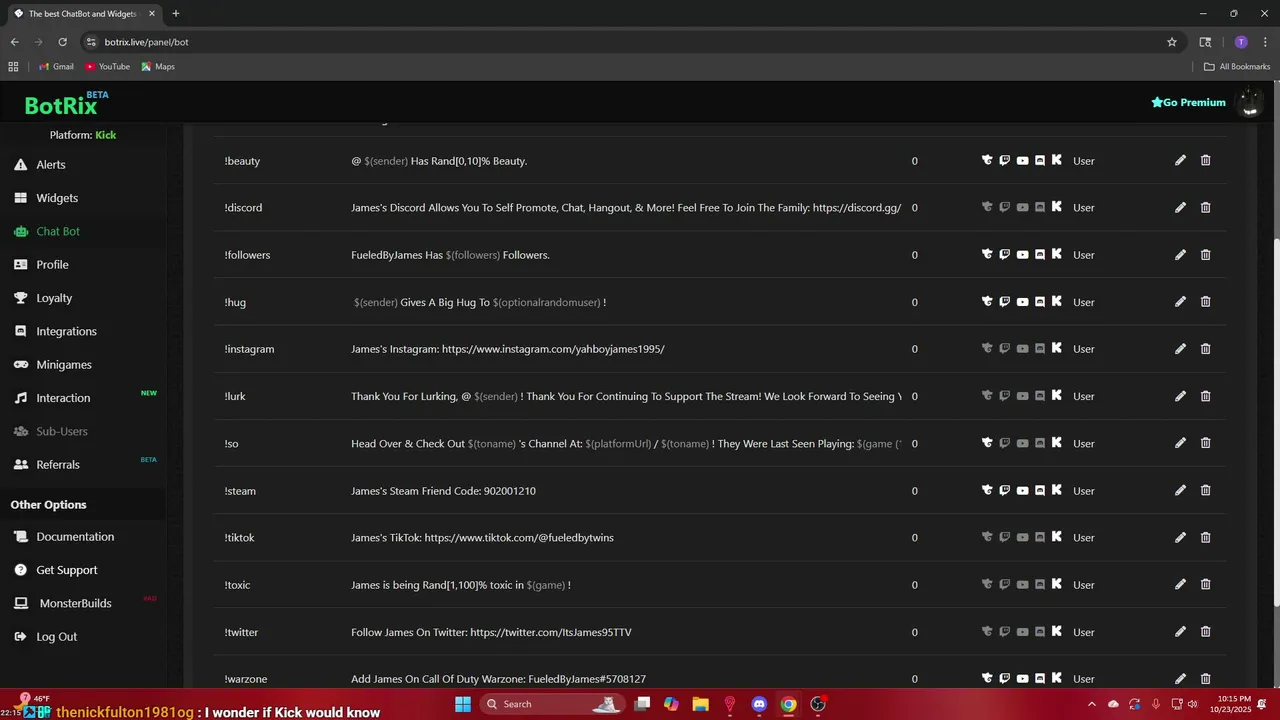Bookmark this page with the star icon
The image size is (1280, 720).
[x=1172, y=42]
